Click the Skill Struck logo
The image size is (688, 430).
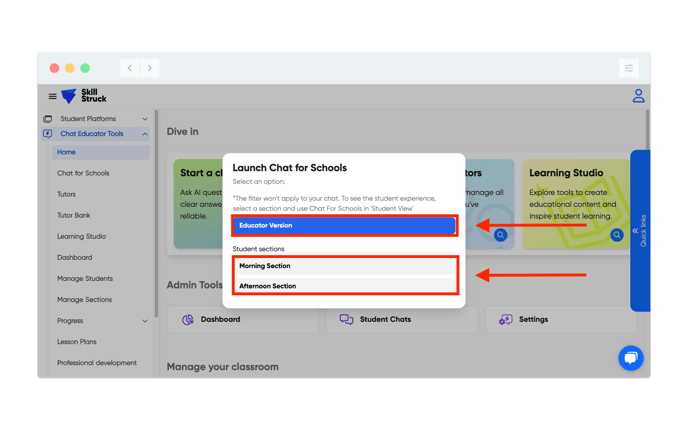tap(84, 96)
